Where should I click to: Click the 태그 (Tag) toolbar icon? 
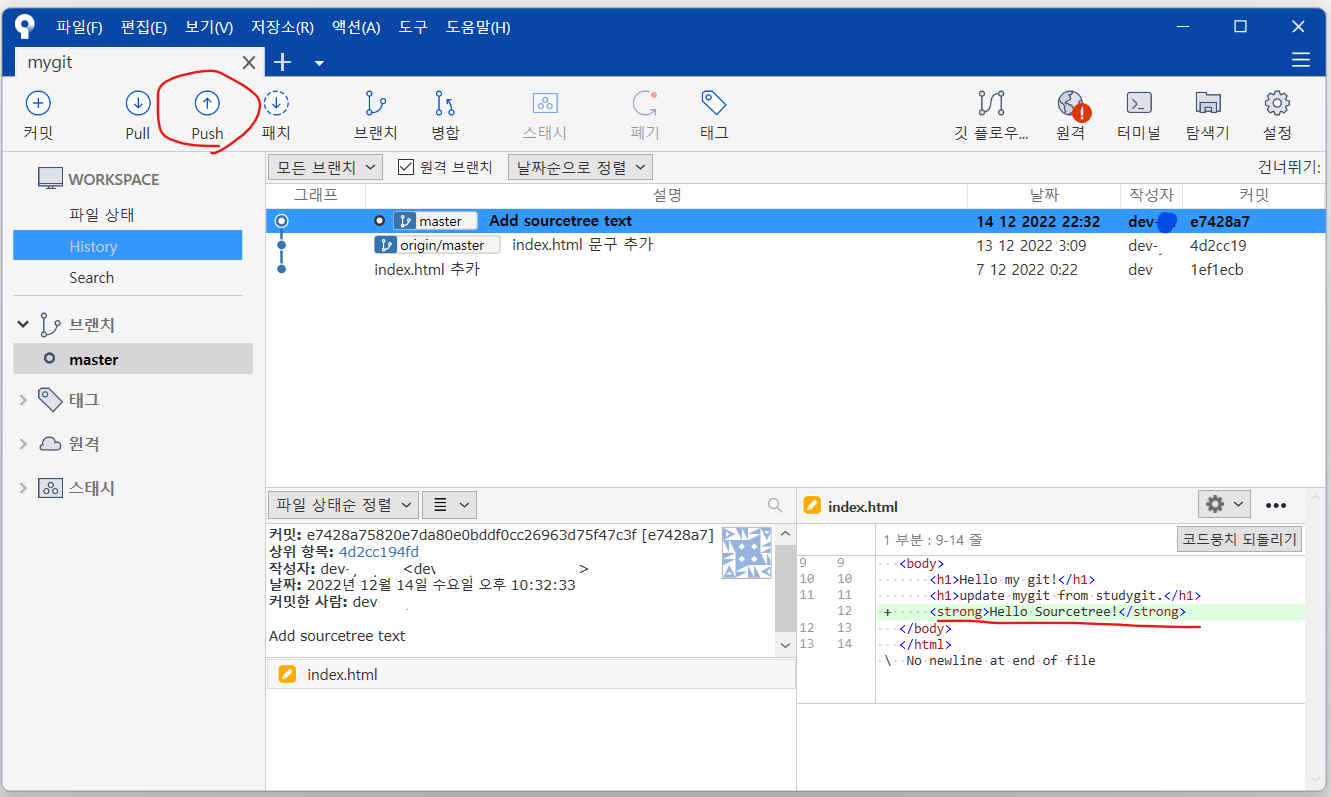[713, 113]
